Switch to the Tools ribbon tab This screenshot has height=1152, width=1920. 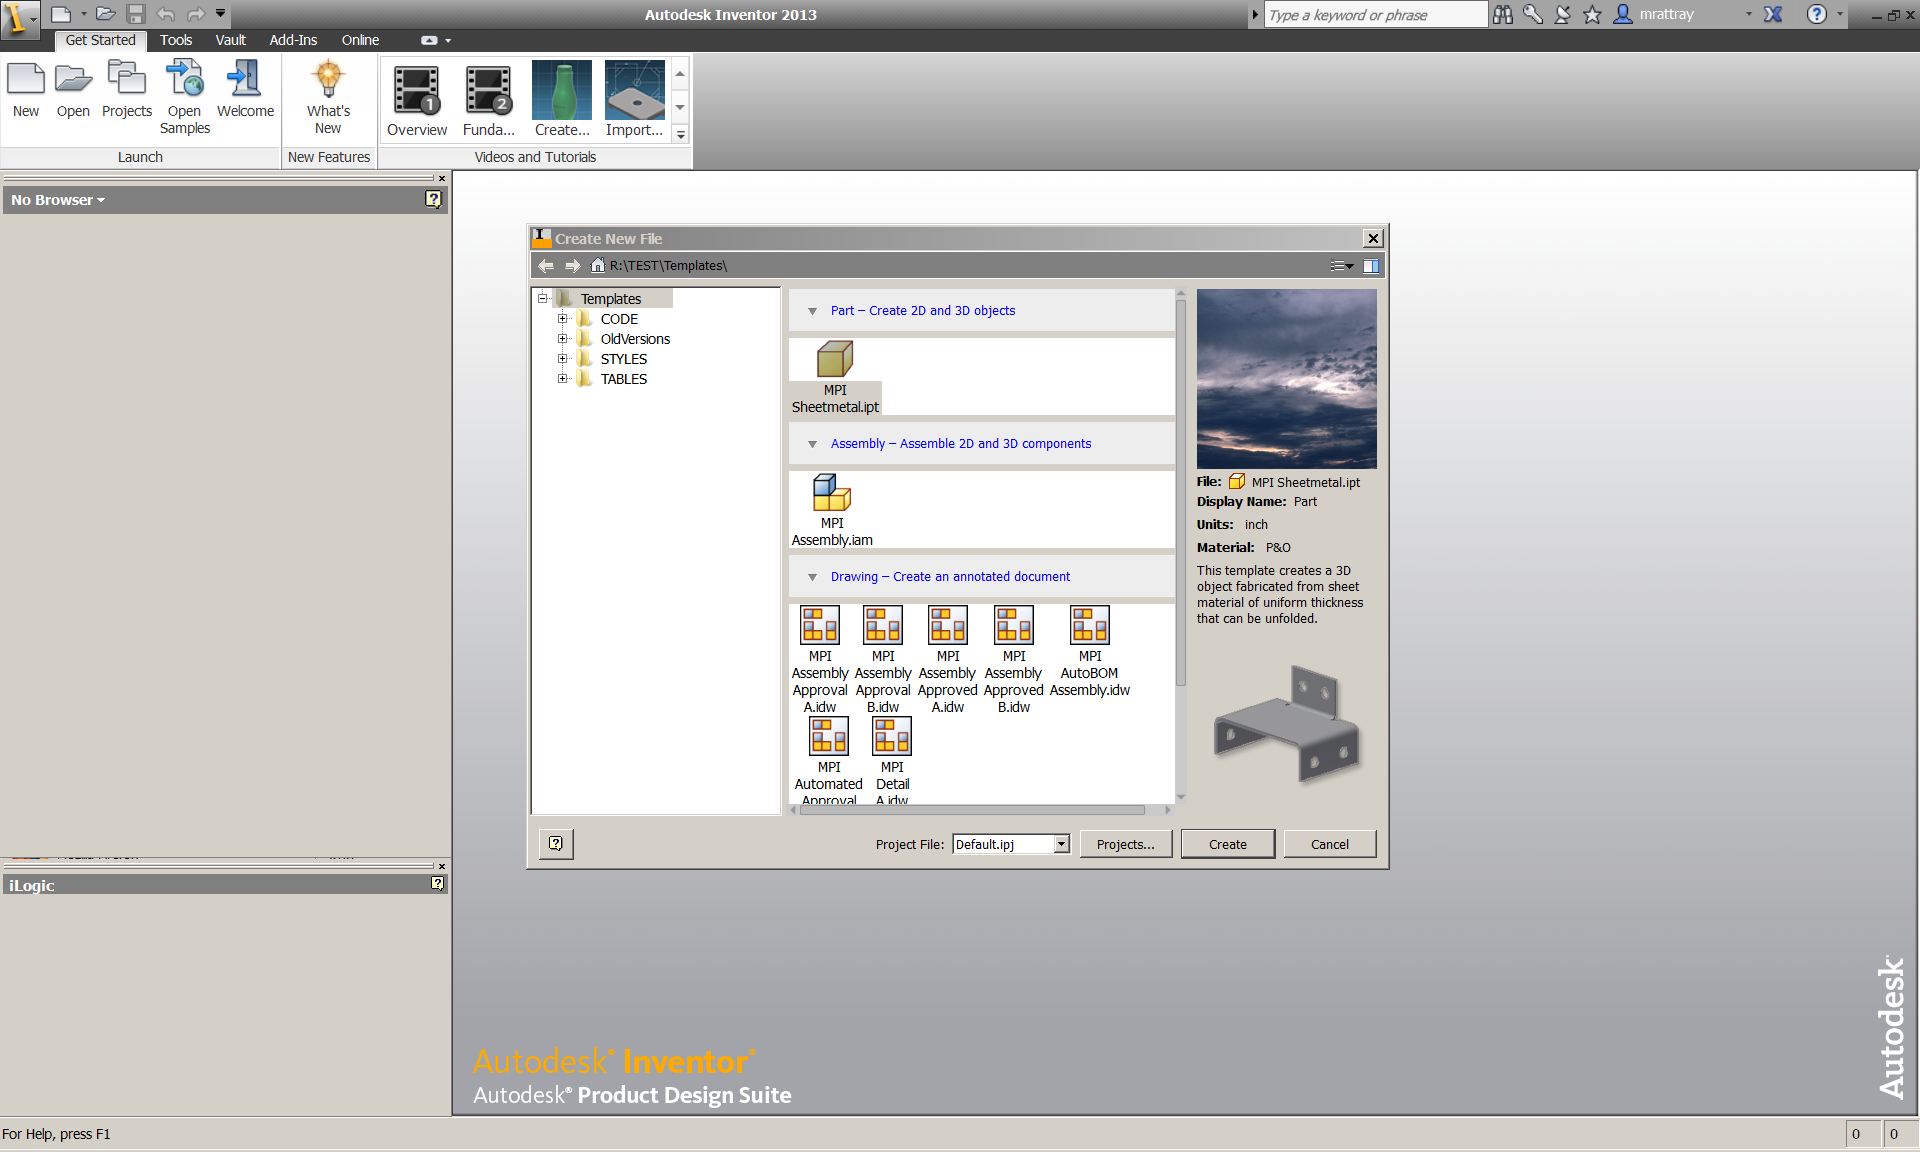pos(176,40)
